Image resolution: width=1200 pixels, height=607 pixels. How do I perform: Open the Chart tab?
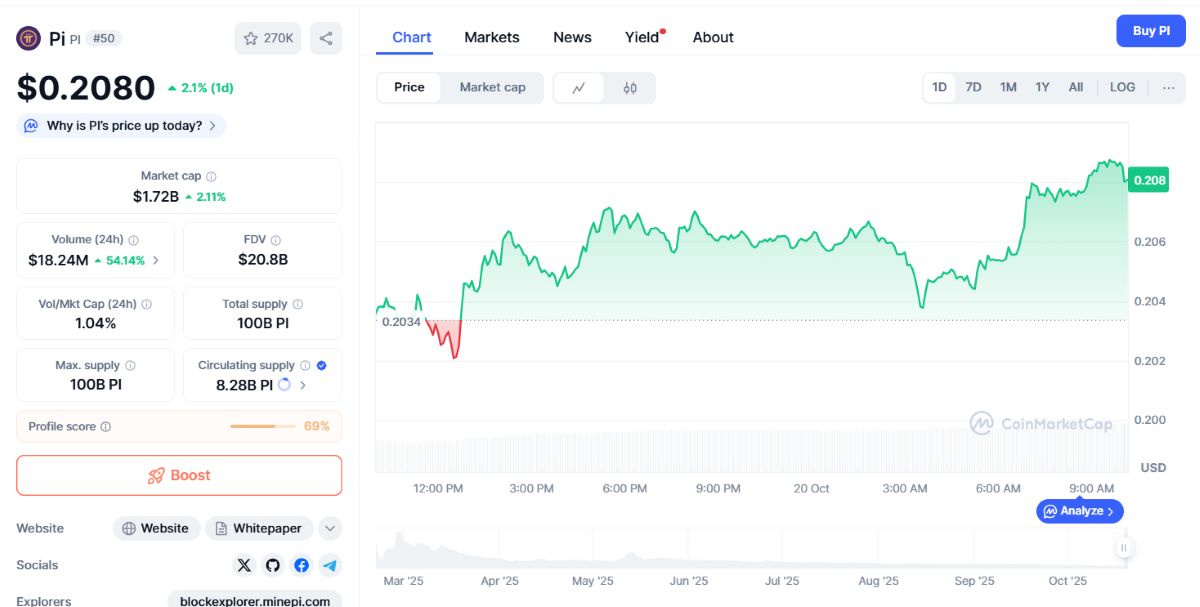(x=412, y=37)
